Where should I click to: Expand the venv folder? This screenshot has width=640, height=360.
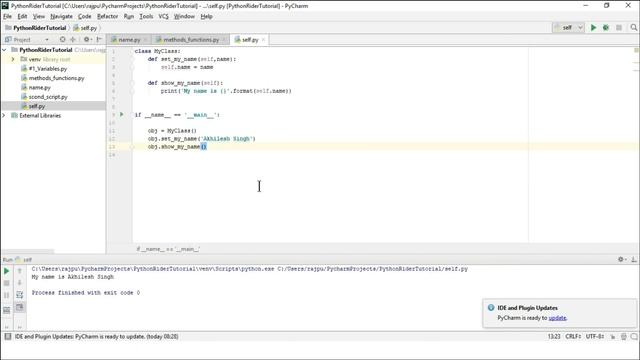[13, 59]
